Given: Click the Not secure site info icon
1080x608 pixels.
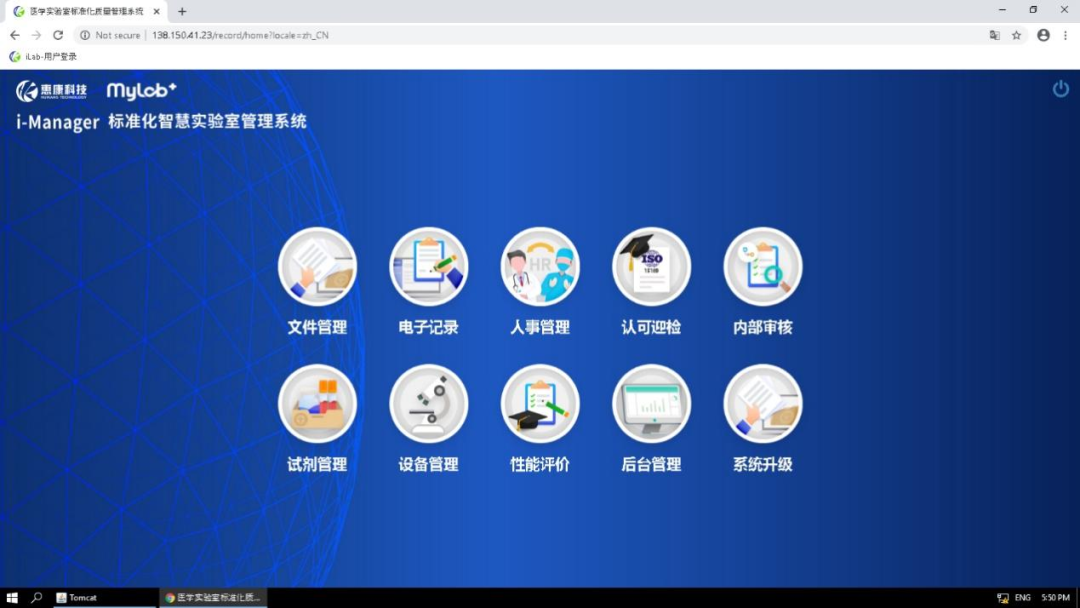Looking at the screenshot, I should [85, 35].
